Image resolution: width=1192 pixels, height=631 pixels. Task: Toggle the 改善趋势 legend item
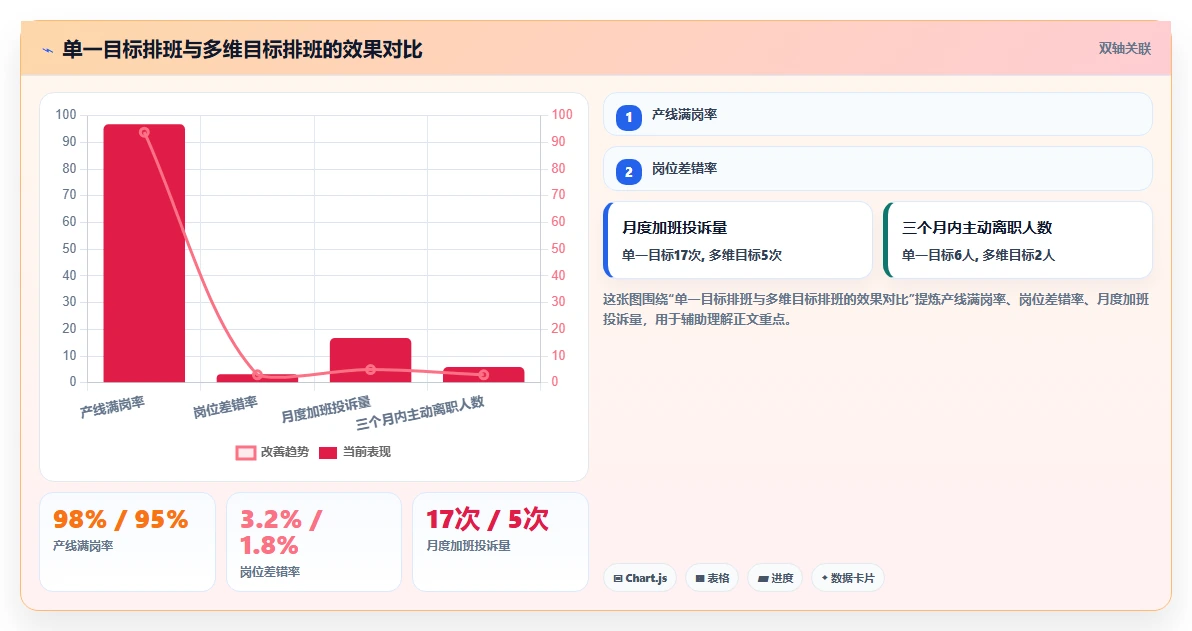(x=272, y=452)
